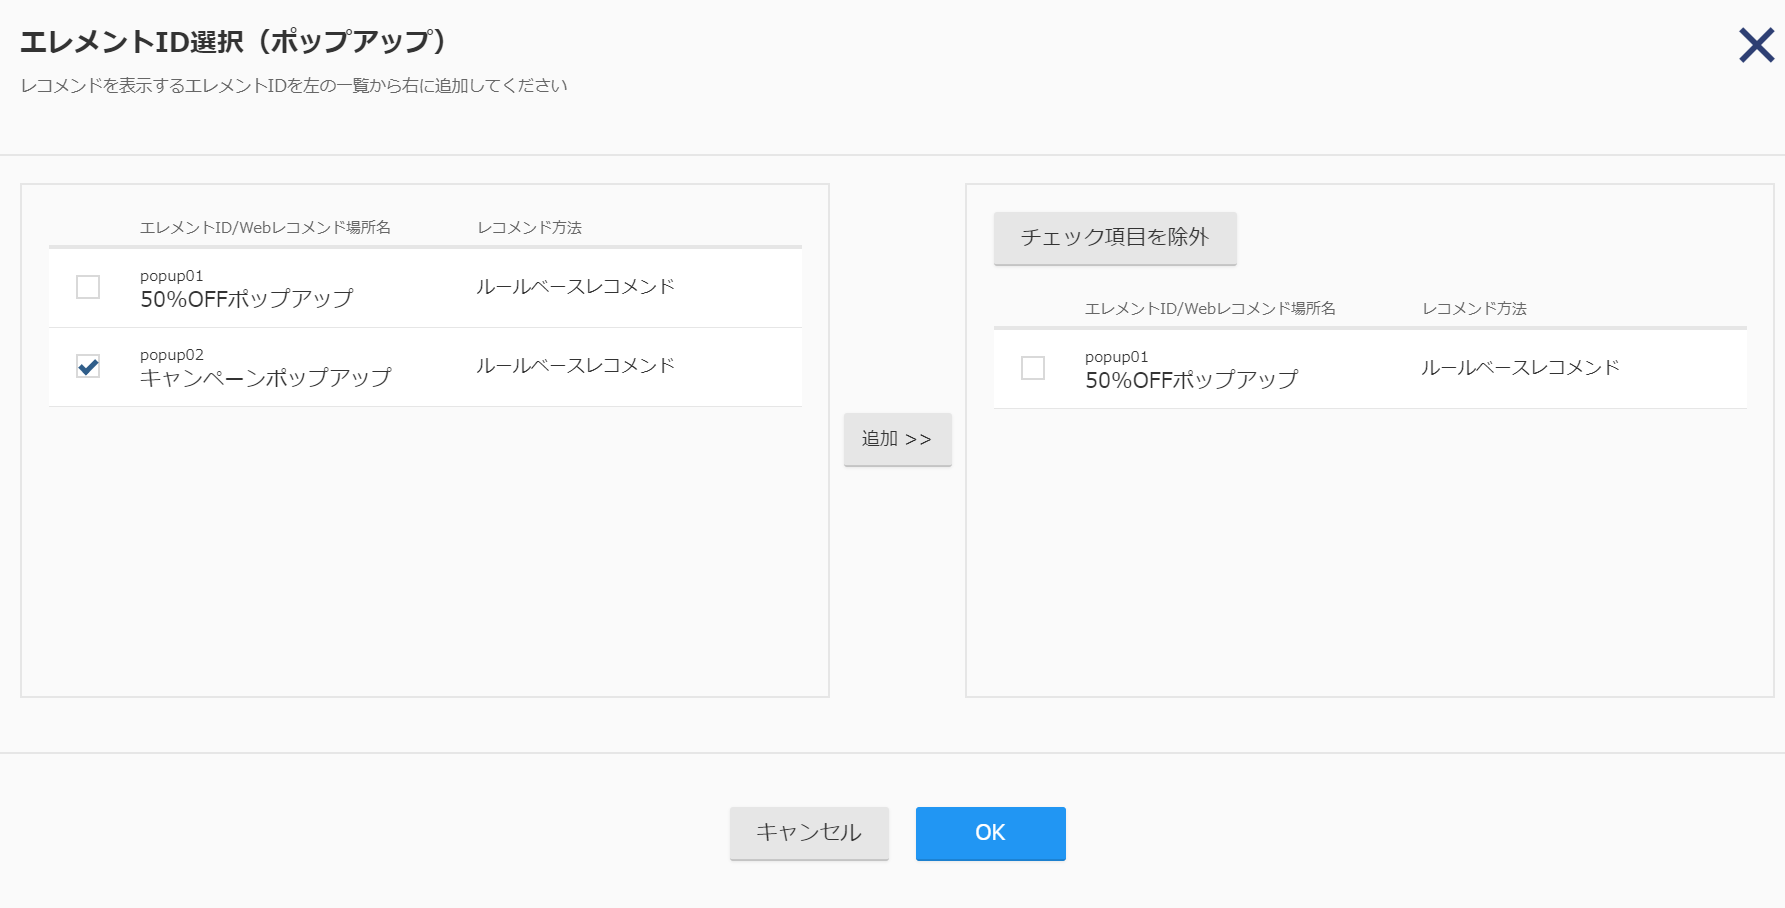Click チェック項目を除外 button

pos(1115,237)
